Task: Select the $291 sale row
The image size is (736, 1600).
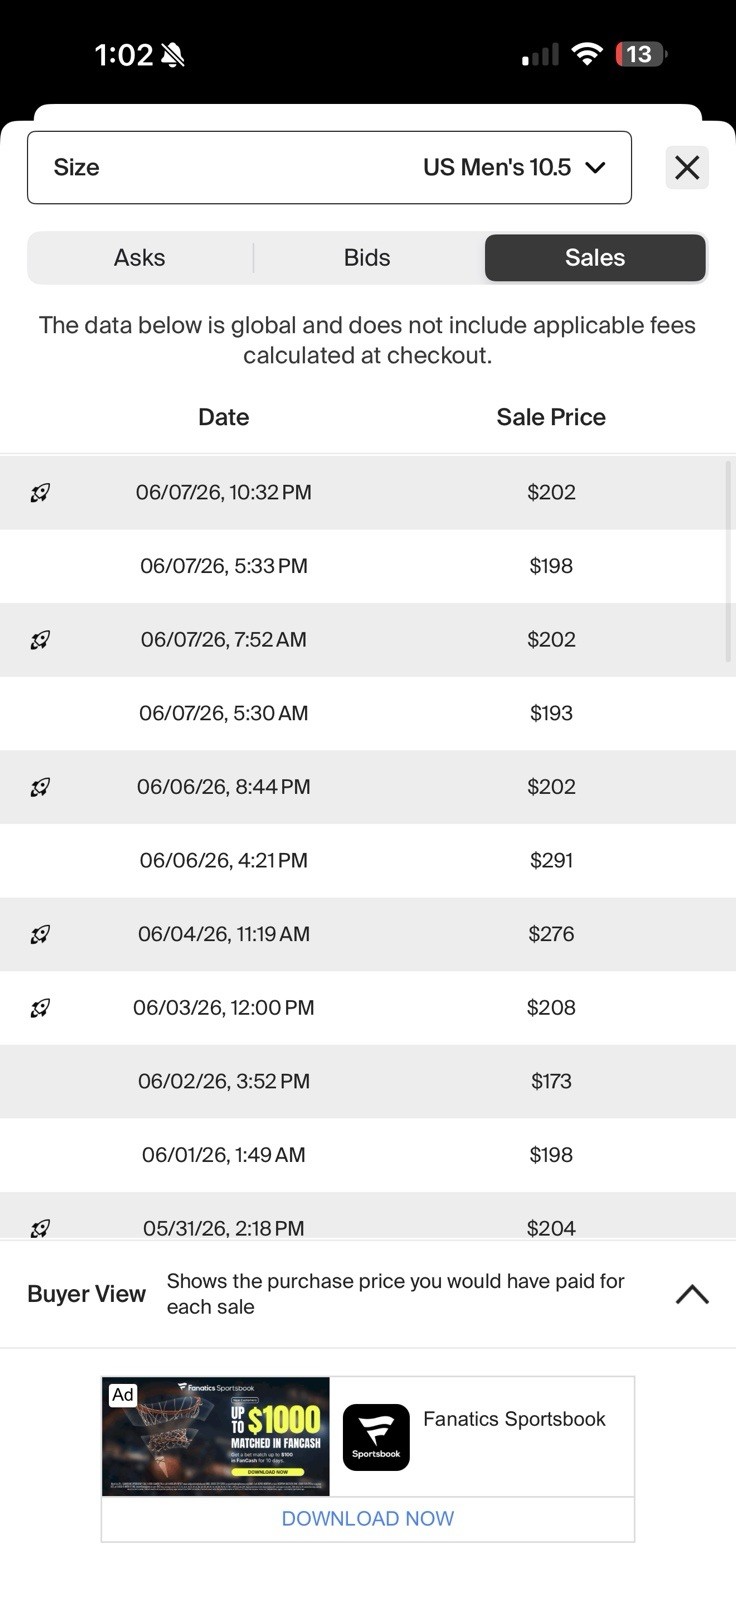Action: click(368, 861)
